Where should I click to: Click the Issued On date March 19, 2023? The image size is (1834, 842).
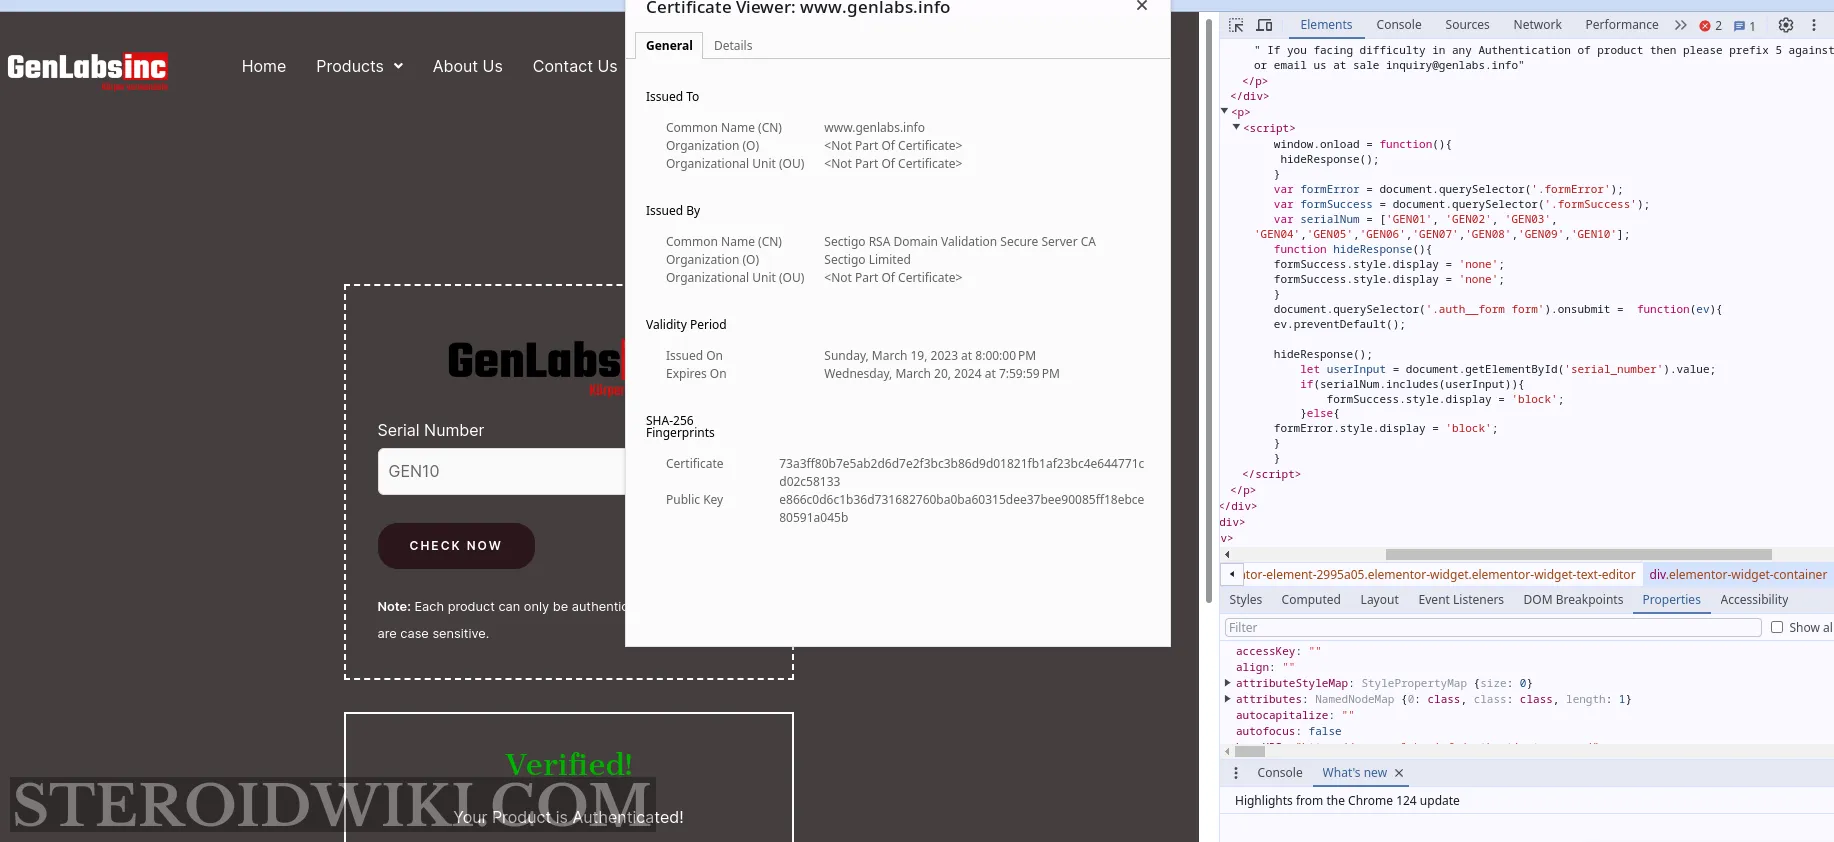click(930, 356)
